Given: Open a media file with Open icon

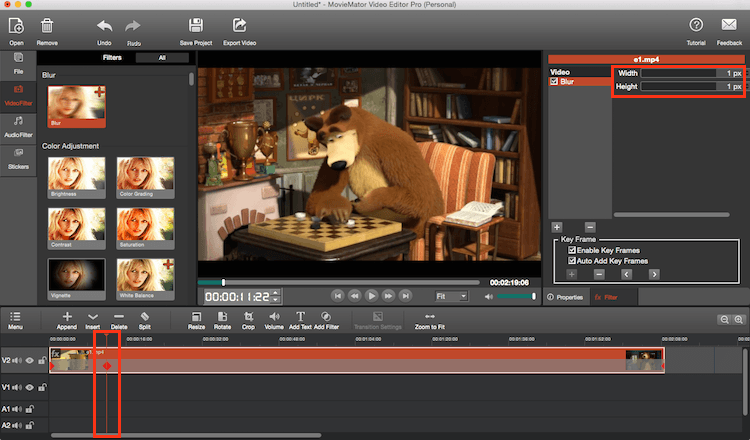Looking at the screenshot, I should tap(16, 26).
